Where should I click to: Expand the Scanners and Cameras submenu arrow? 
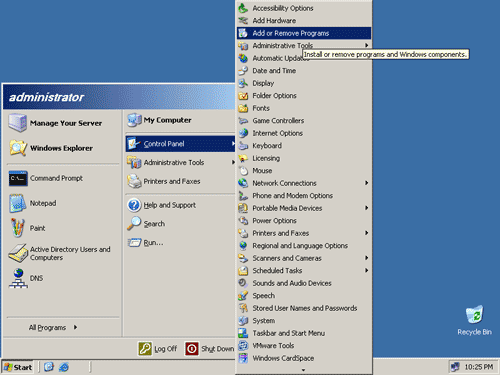[366, 258]
